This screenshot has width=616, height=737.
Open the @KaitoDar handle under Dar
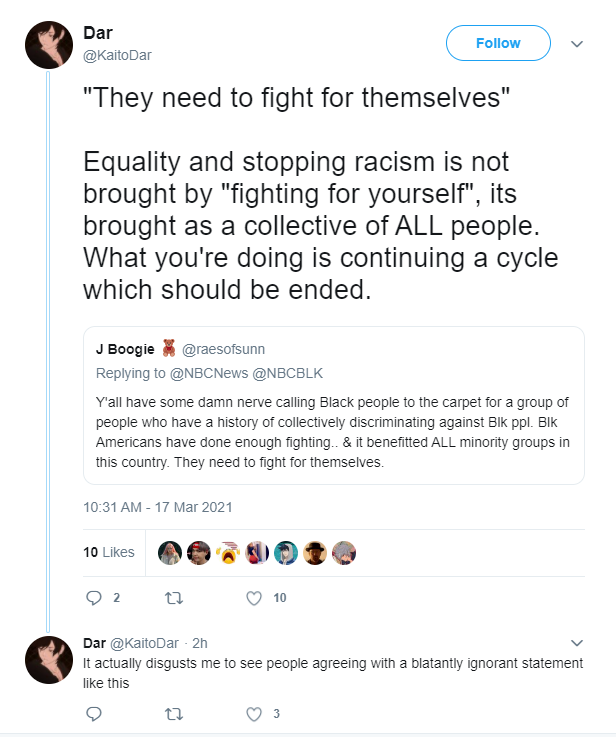click(x=117, y=55)
